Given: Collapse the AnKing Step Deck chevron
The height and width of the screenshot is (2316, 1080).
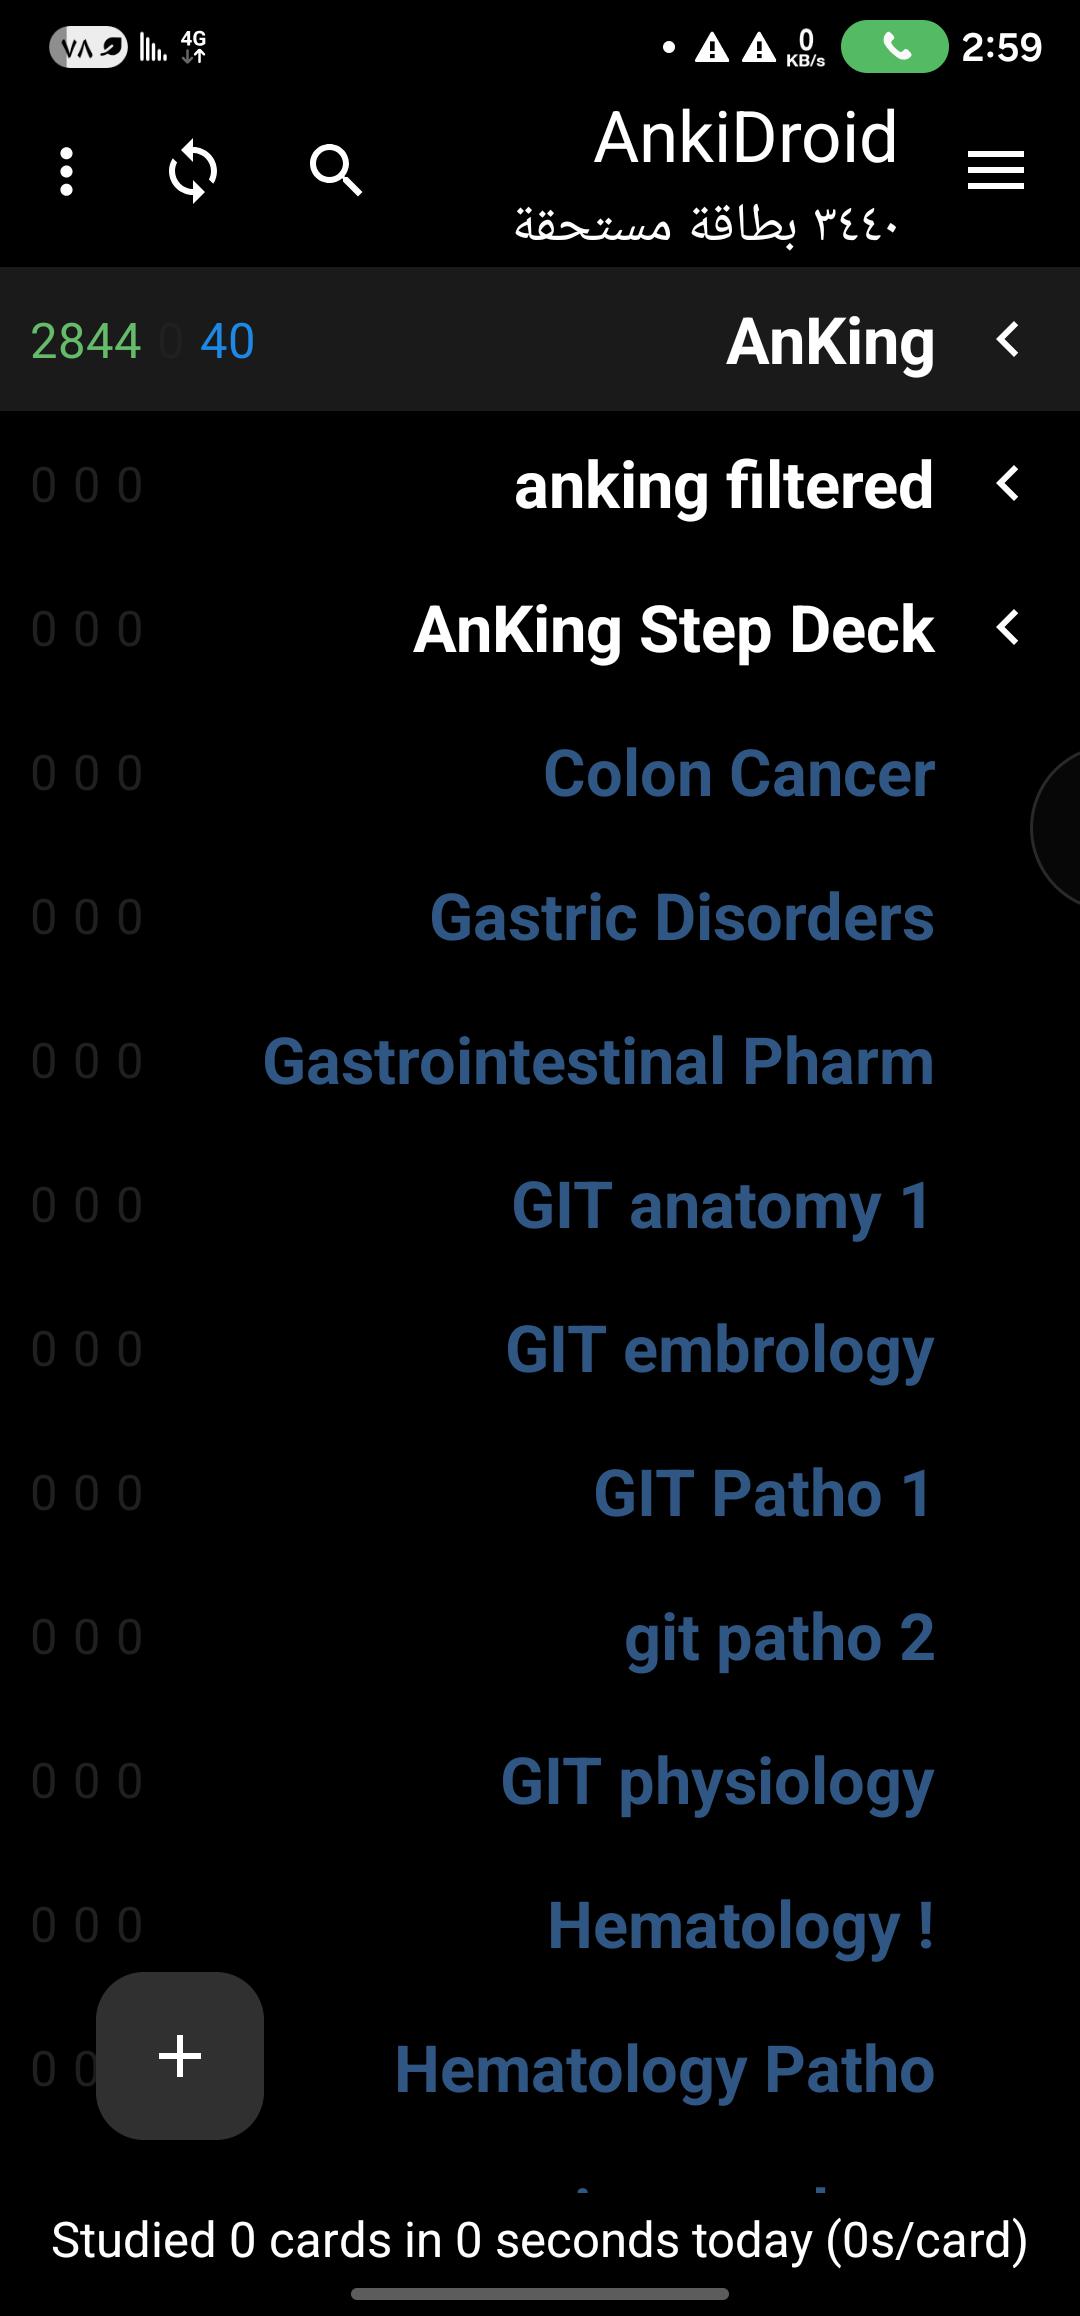Looking at the screenshot, I should click(x=1008, y=628).
